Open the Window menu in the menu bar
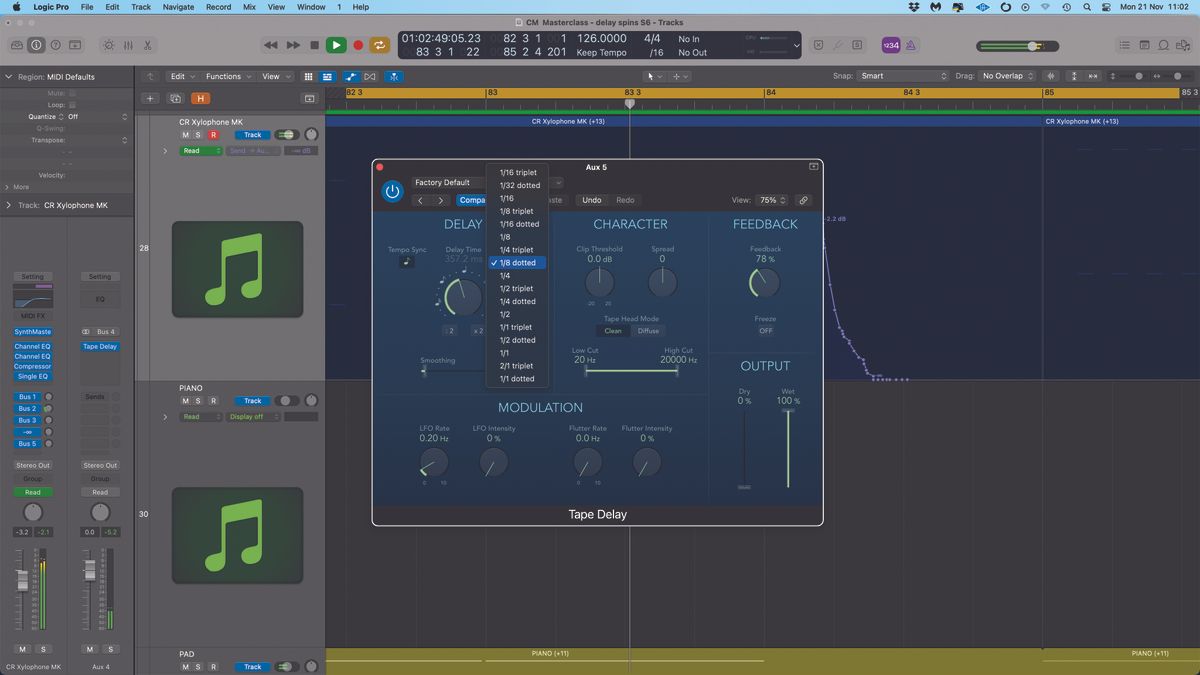Viewport: 1200px width, 675px height. [311, 7]
